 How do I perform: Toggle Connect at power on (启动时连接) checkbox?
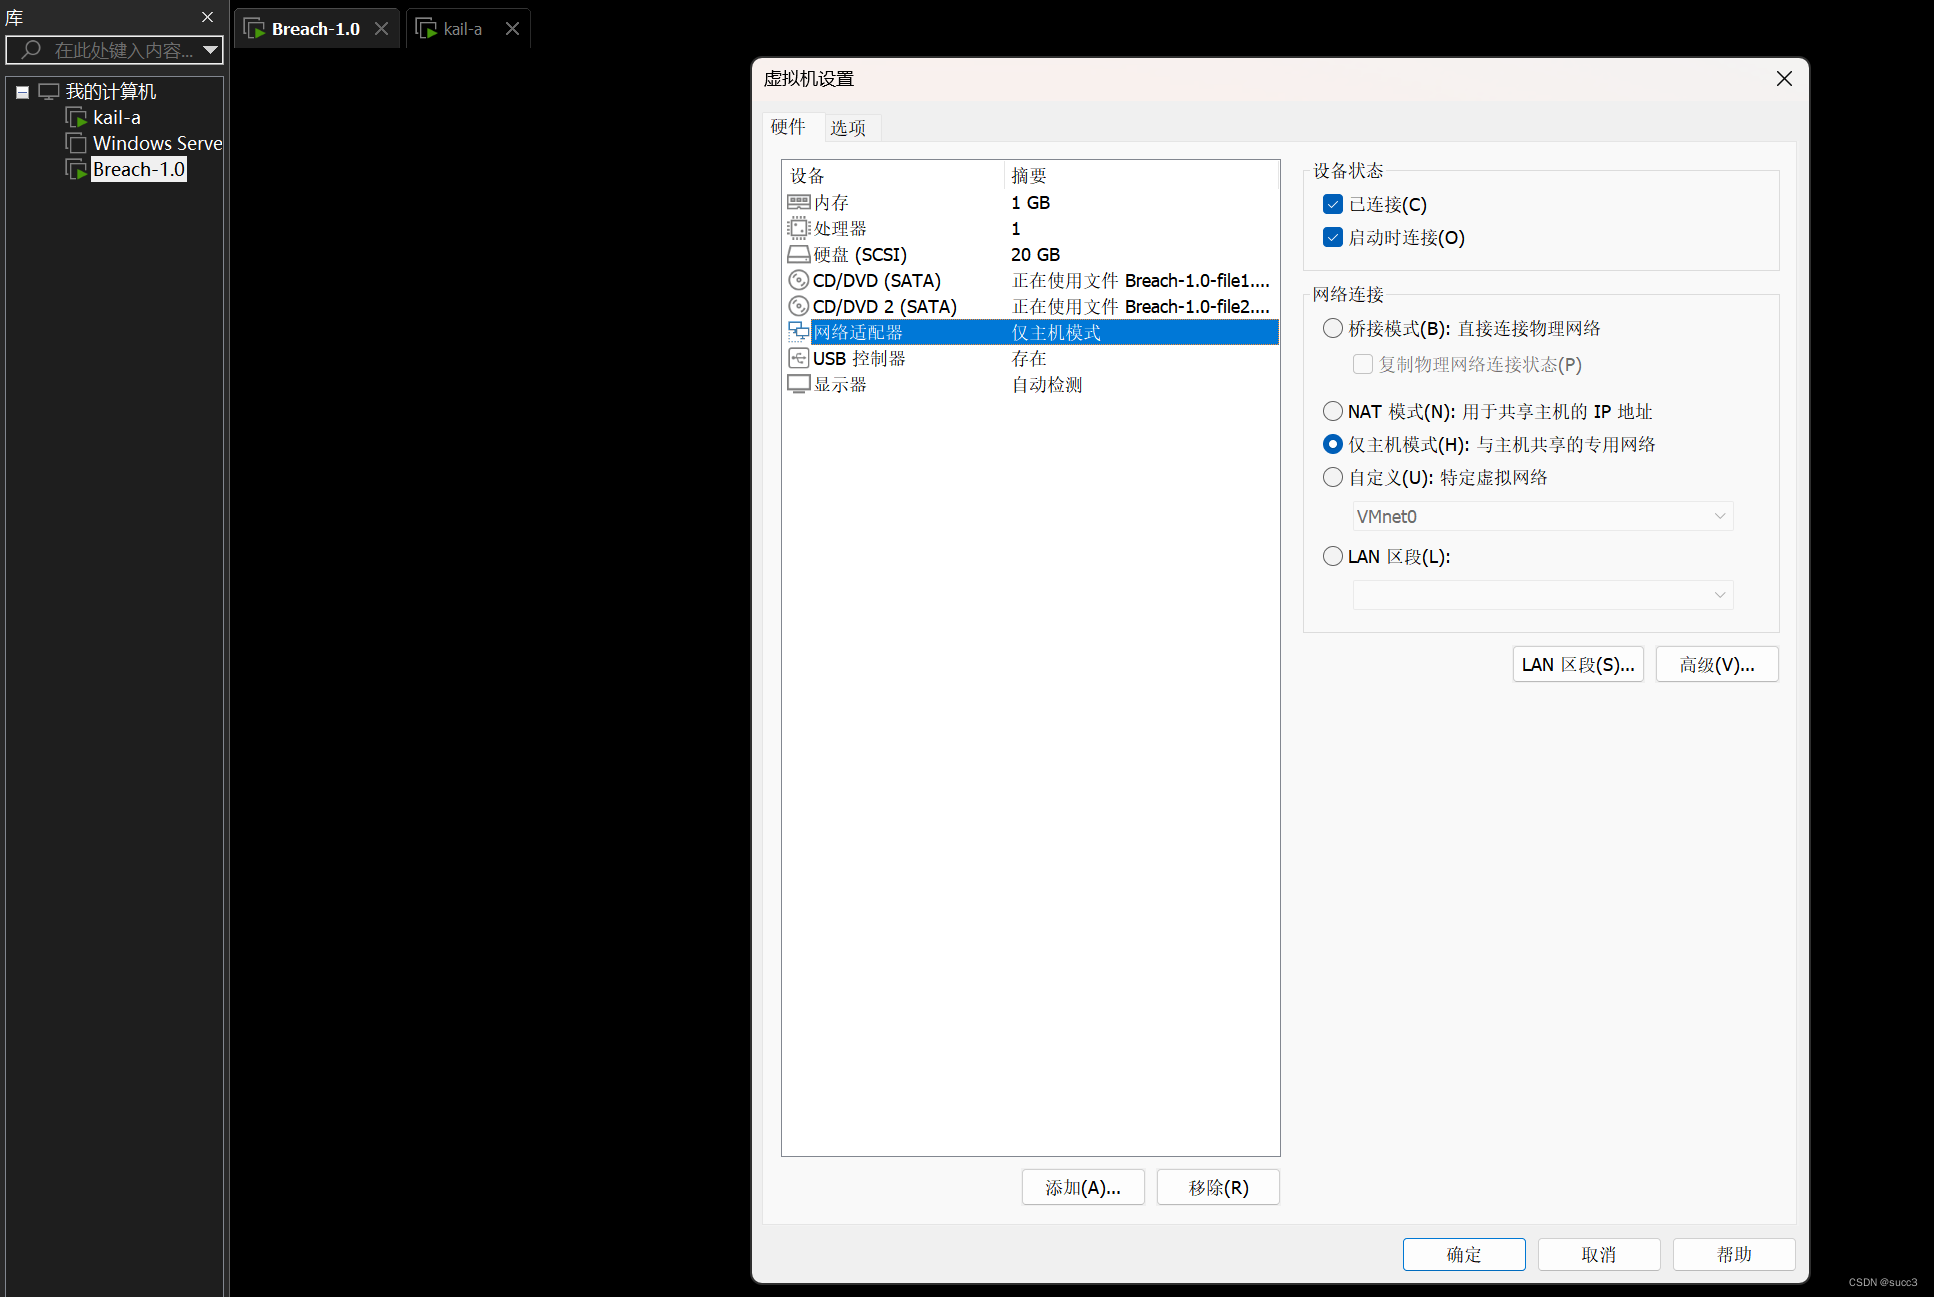pyautogui.click(x=1333, y=237)
